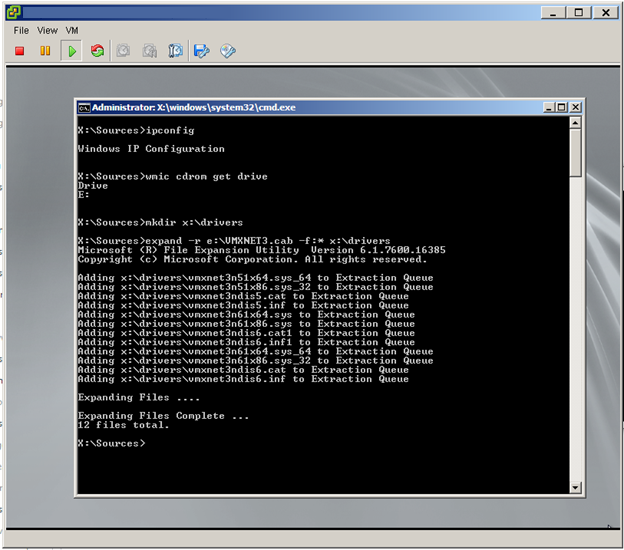Open the File menu
624x550 pixels.
[x=21, y=31]
